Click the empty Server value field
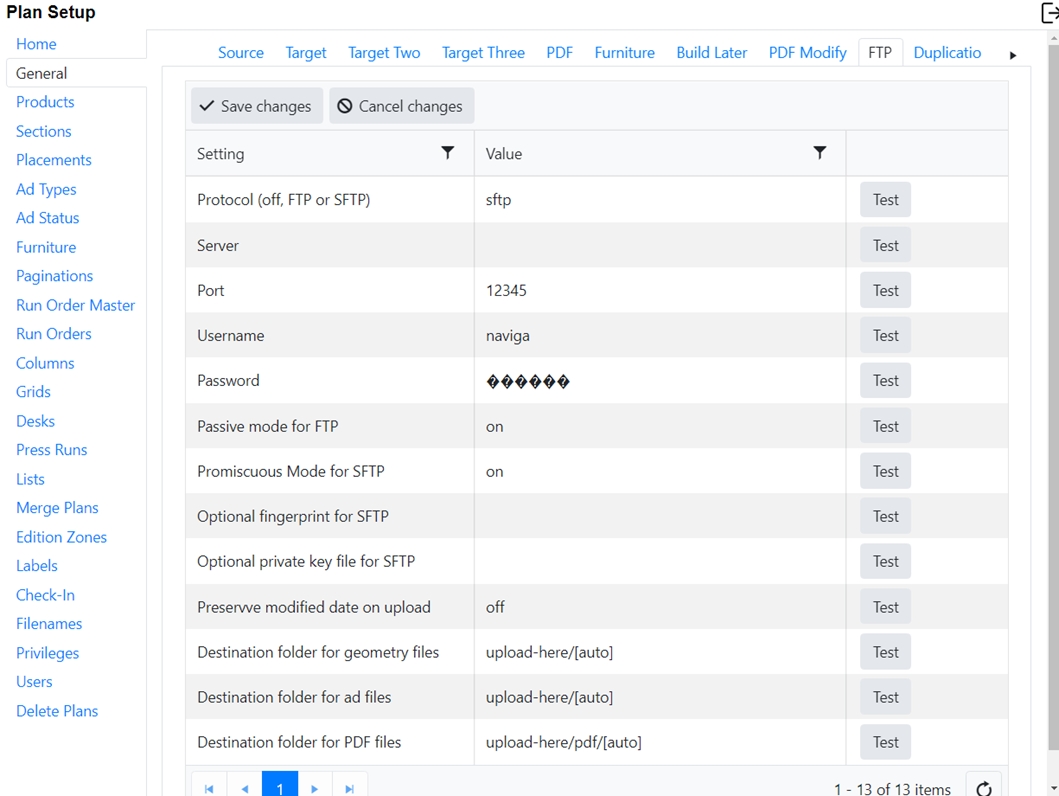Screen dimensions: 1059x796 click(x=659, y=245)
